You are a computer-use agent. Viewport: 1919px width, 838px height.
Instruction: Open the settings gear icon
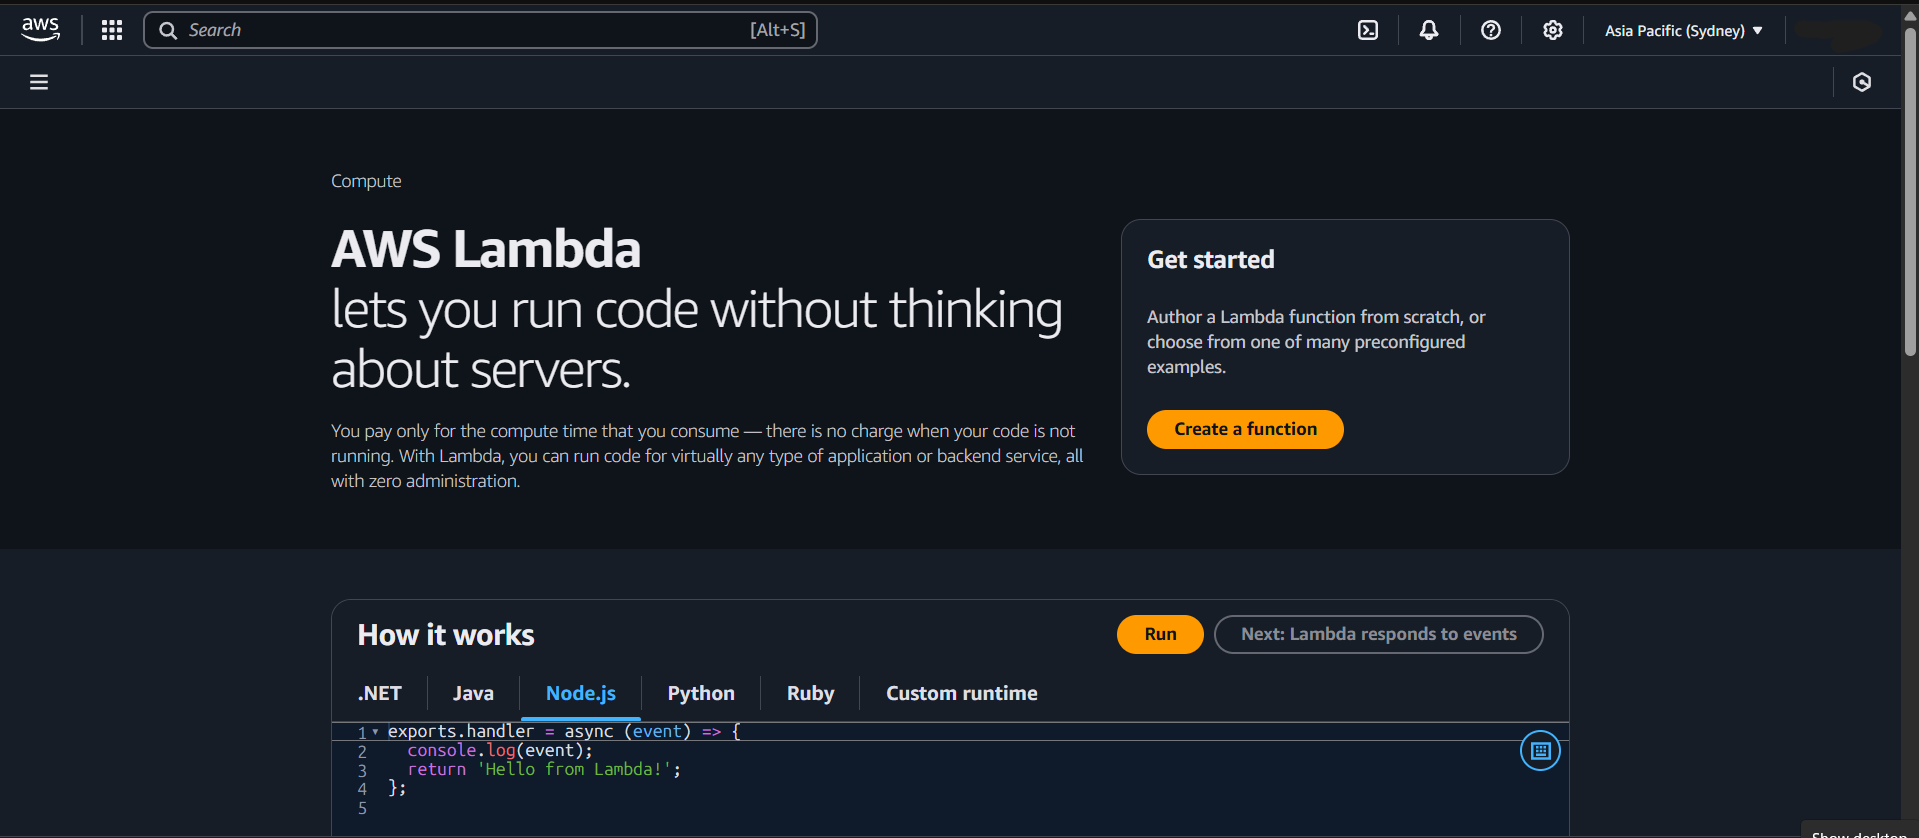[1553, 30]
